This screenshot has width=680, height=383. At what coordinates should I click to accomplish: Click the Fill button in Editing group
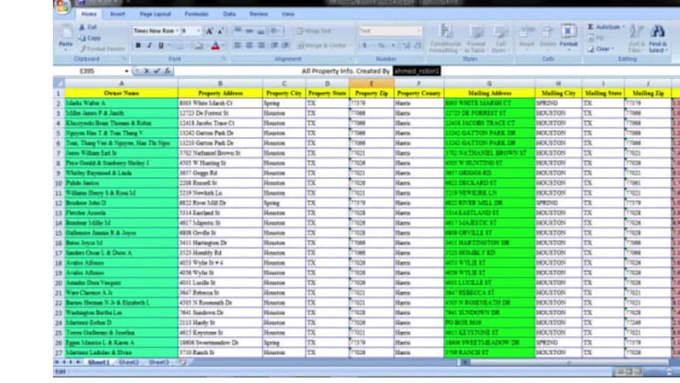click(x=597, y=38)
